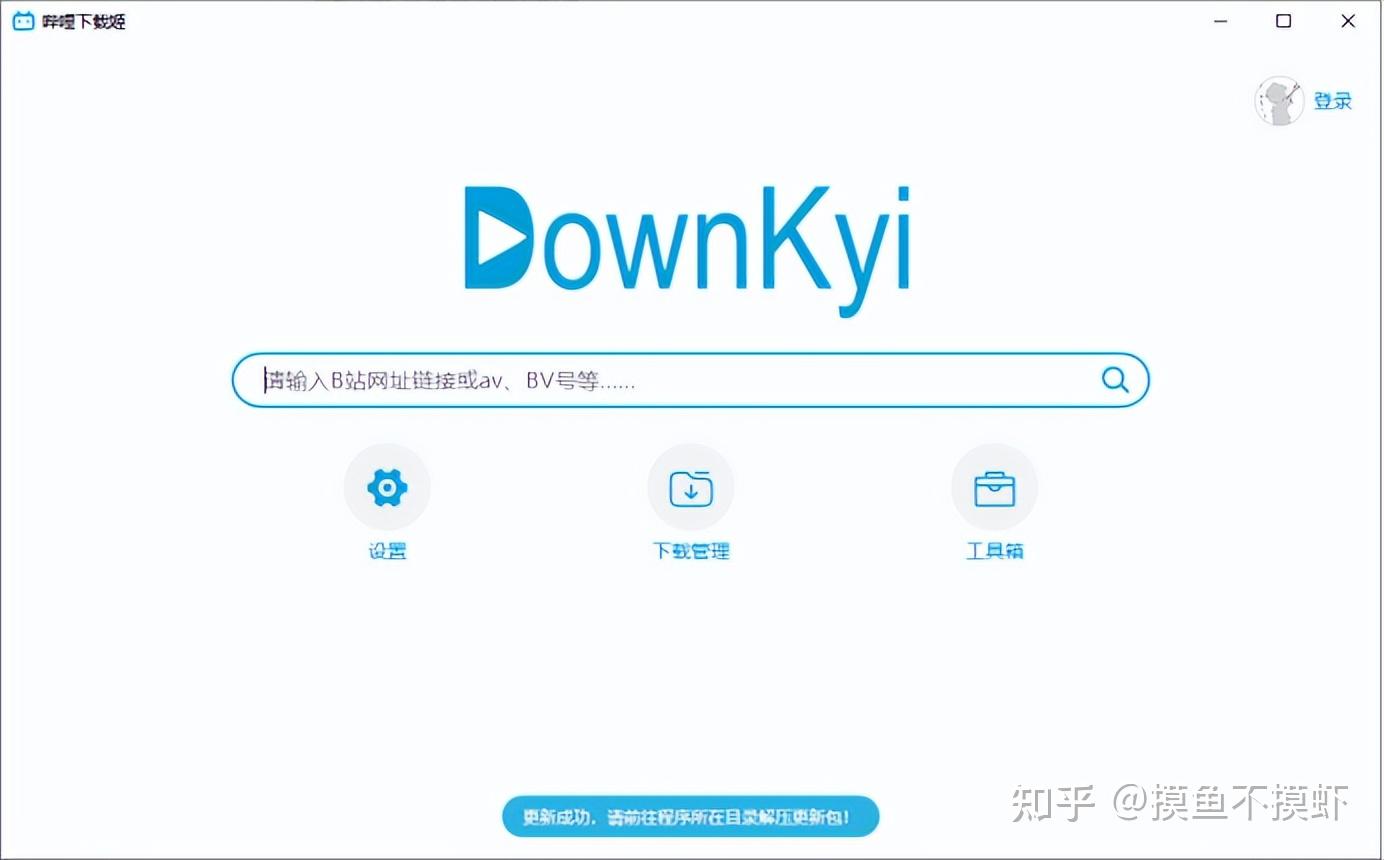Open Settings via the gear icon
The width and height of the screenshot is (1384, 860).
click(x=387, y=488)
